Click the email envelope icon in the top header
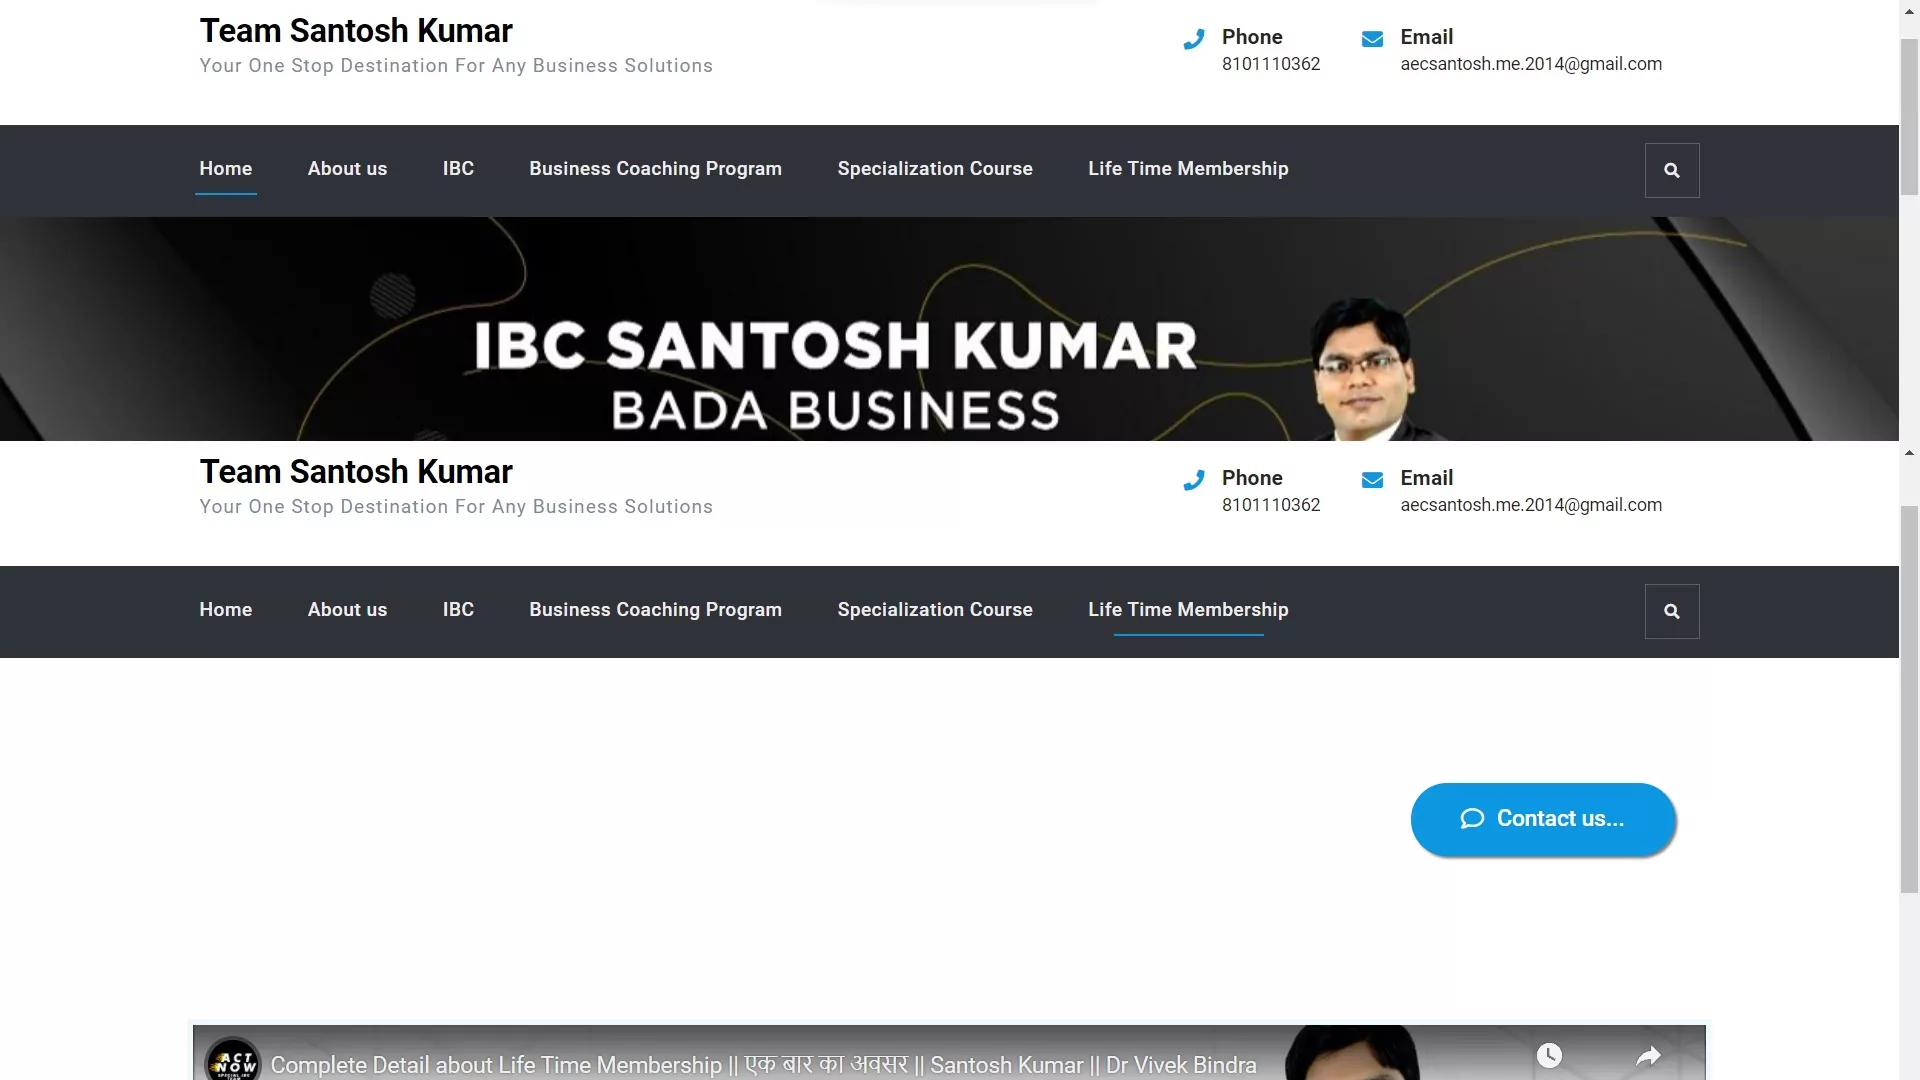The height and width of the screenshot is (1080, 1920). pos(1372,39)
